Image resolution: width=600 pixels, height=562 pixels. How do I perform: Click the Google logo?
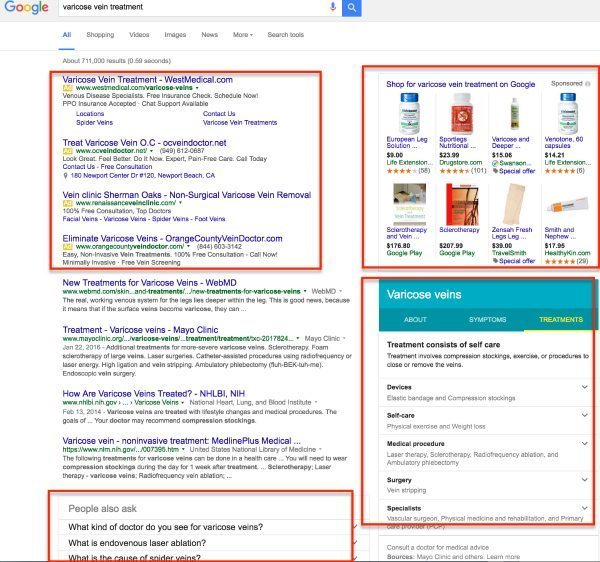26,7
